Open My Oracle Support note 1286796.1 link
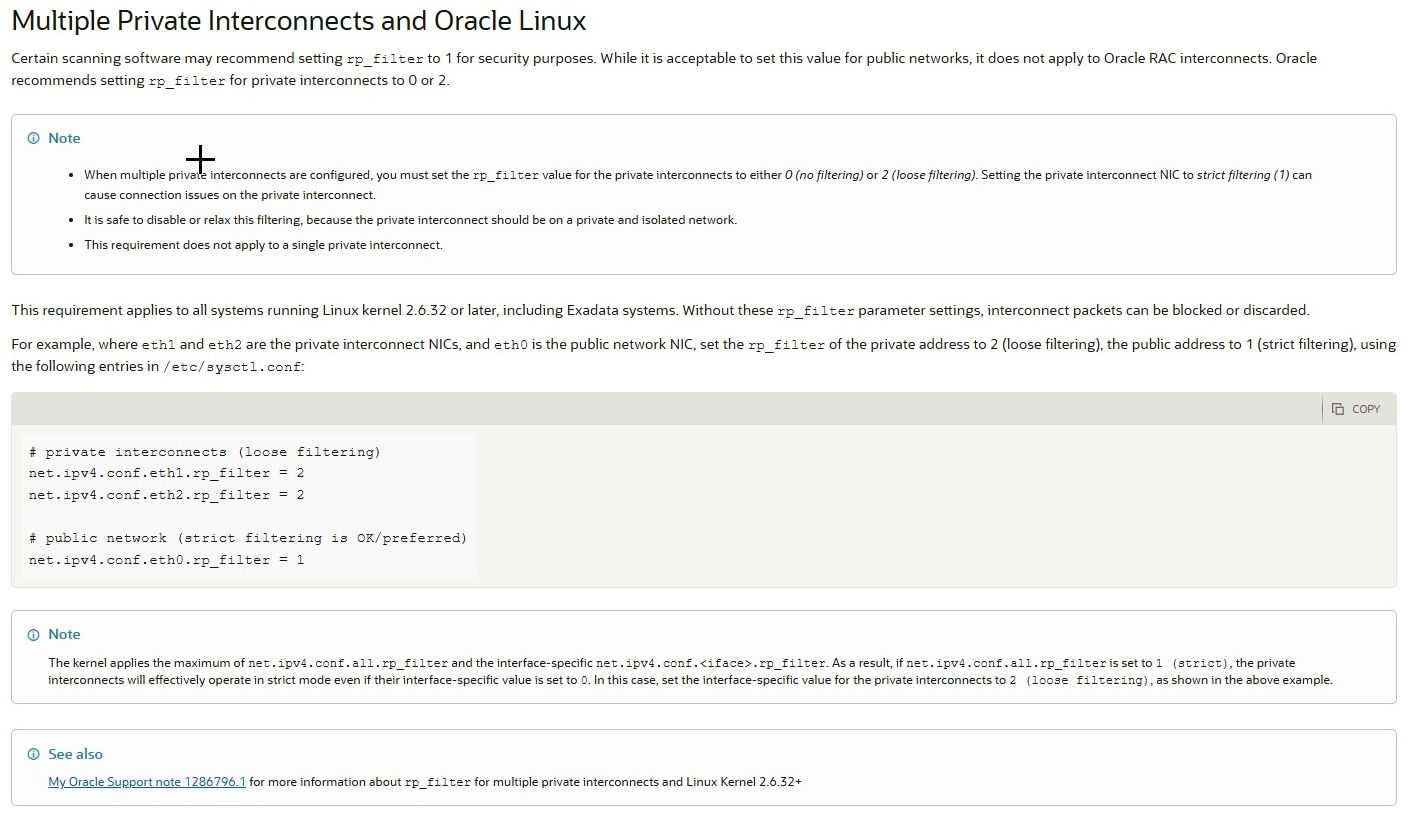 coord(147,782)
